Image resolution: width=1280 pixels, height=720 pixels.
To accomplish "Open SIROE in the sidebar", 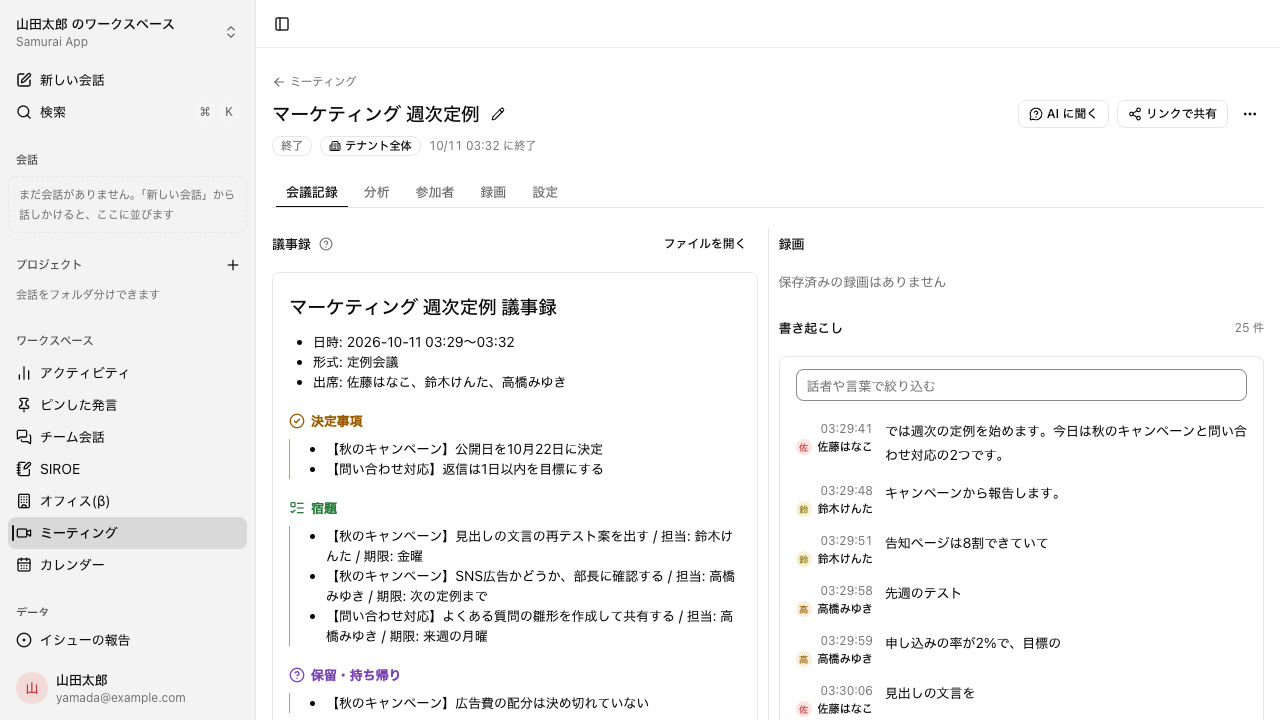I will tap(127, 469).
